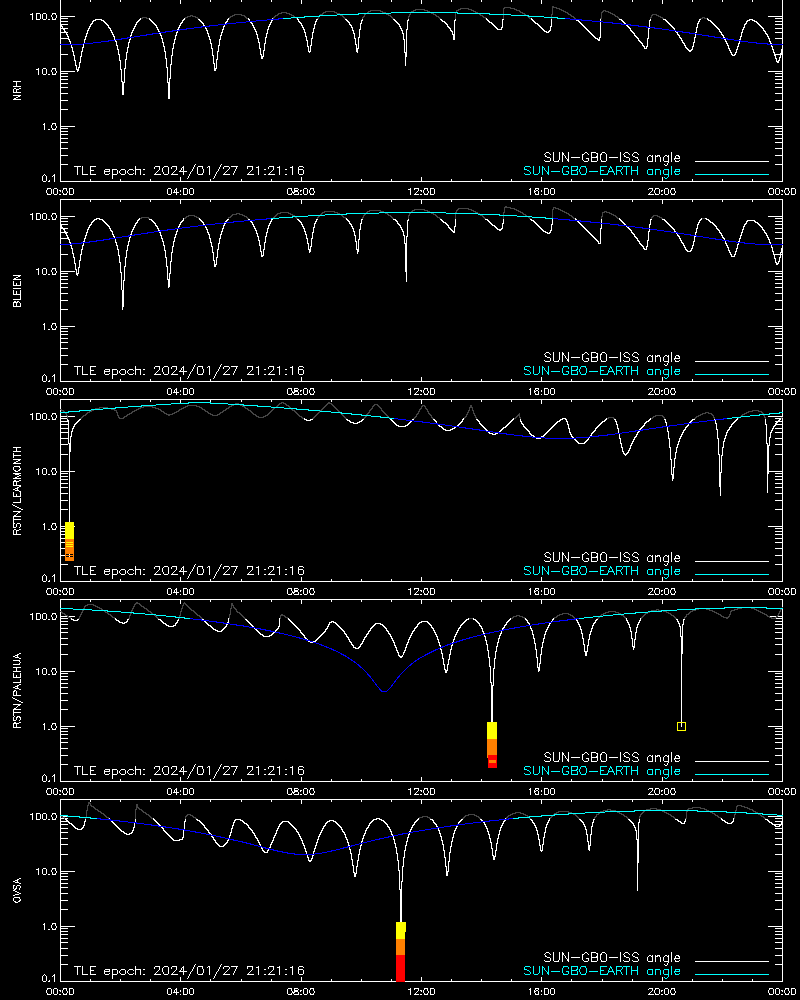Click SUN-GBO-EARTH angle legend in PALEHUA panel
Screen dimensions: 800x1000
click(602, 770)
